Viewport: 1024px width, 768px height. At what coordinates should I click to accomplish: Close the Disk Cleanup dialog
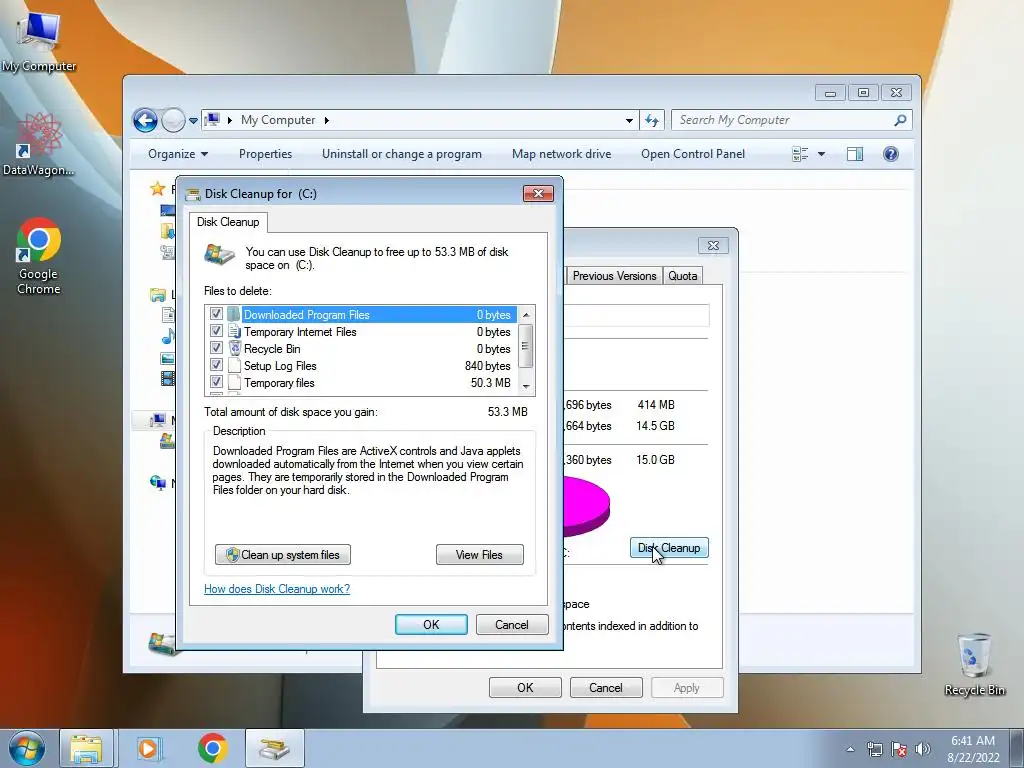tap(538, 193)
